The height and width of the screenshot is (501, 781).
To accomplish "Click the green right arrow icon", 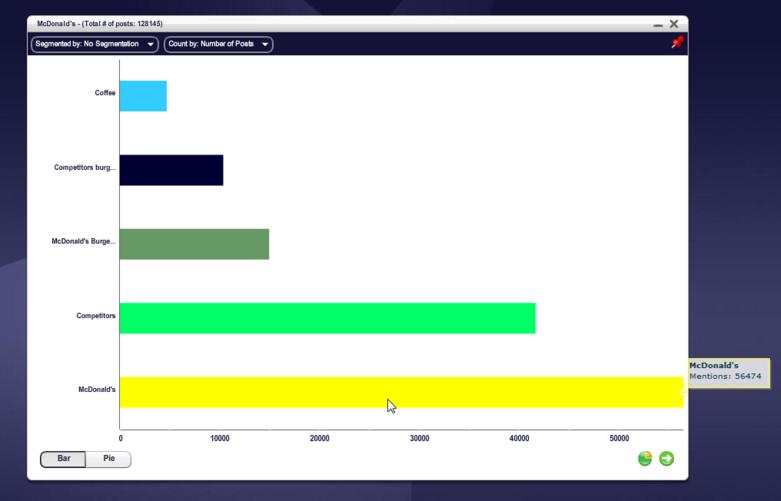I will point(666,458).
